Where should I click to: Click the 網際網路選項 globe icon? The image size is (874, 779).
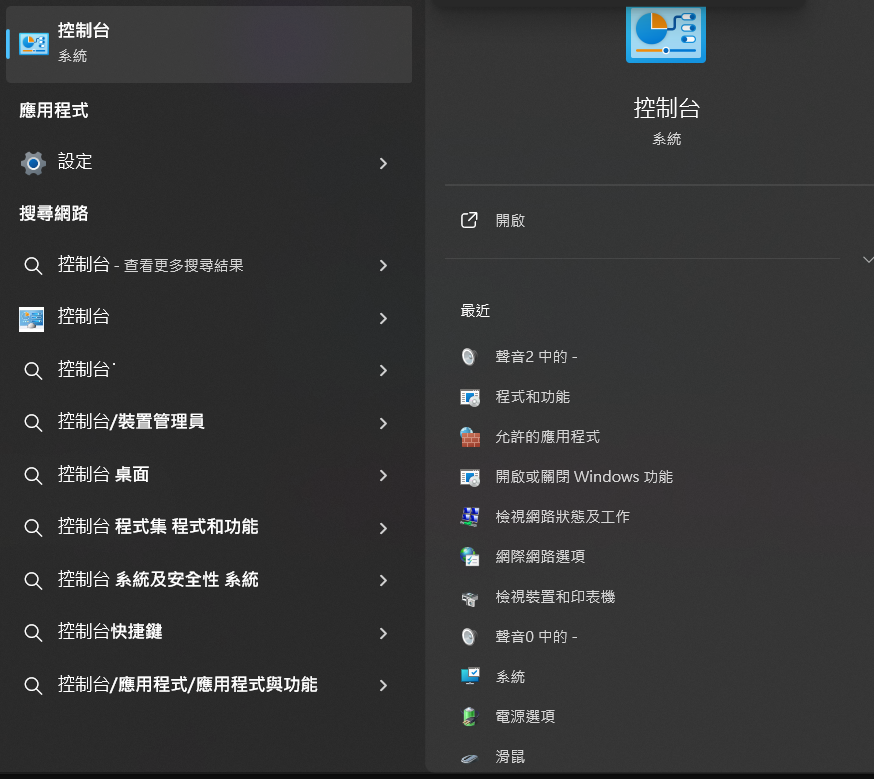[x=470, y=557]
